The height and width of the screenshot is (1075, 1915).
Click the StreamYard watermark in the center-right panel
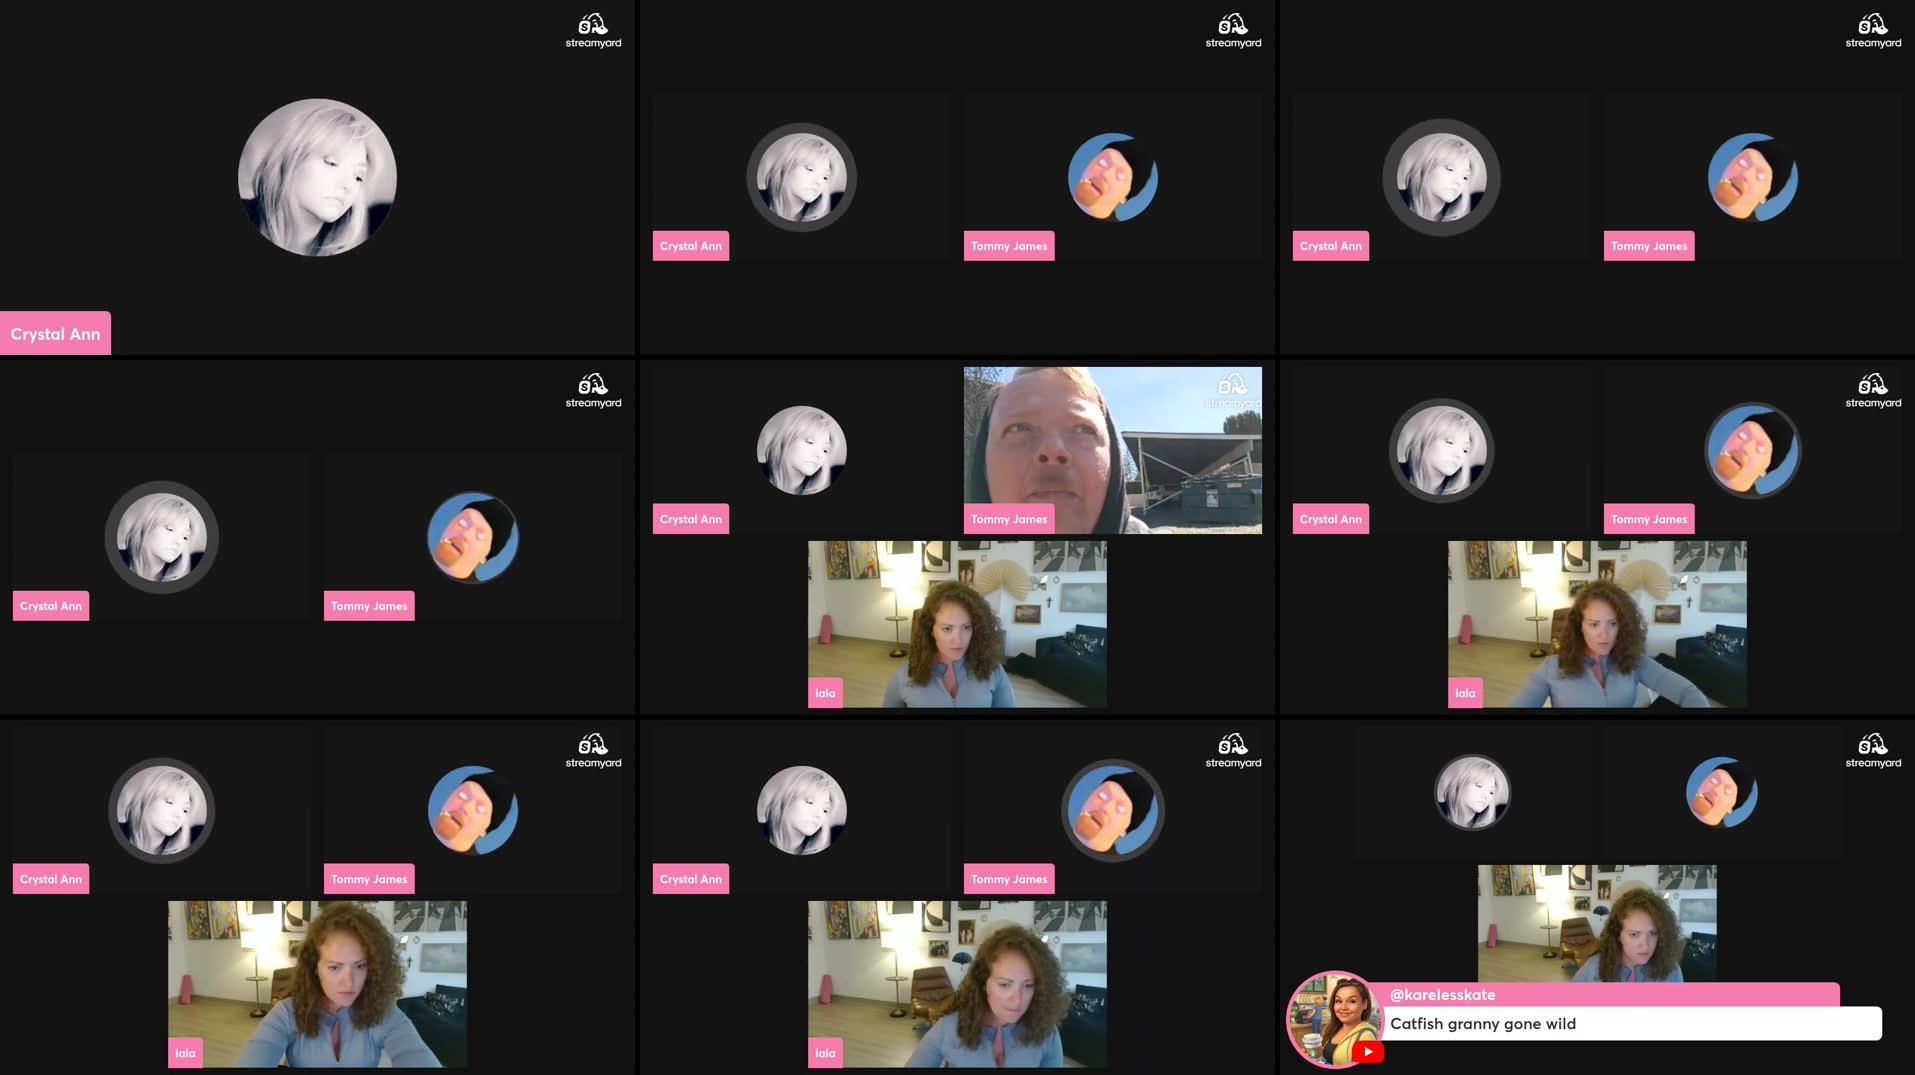click(x=1873, y=390)
